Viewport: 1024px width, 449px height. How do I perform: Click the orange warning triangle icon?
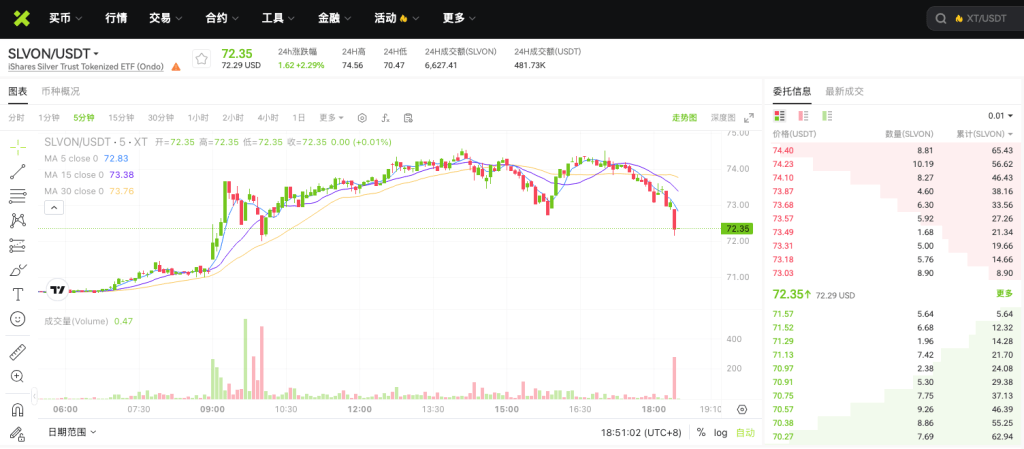(176, 67)
